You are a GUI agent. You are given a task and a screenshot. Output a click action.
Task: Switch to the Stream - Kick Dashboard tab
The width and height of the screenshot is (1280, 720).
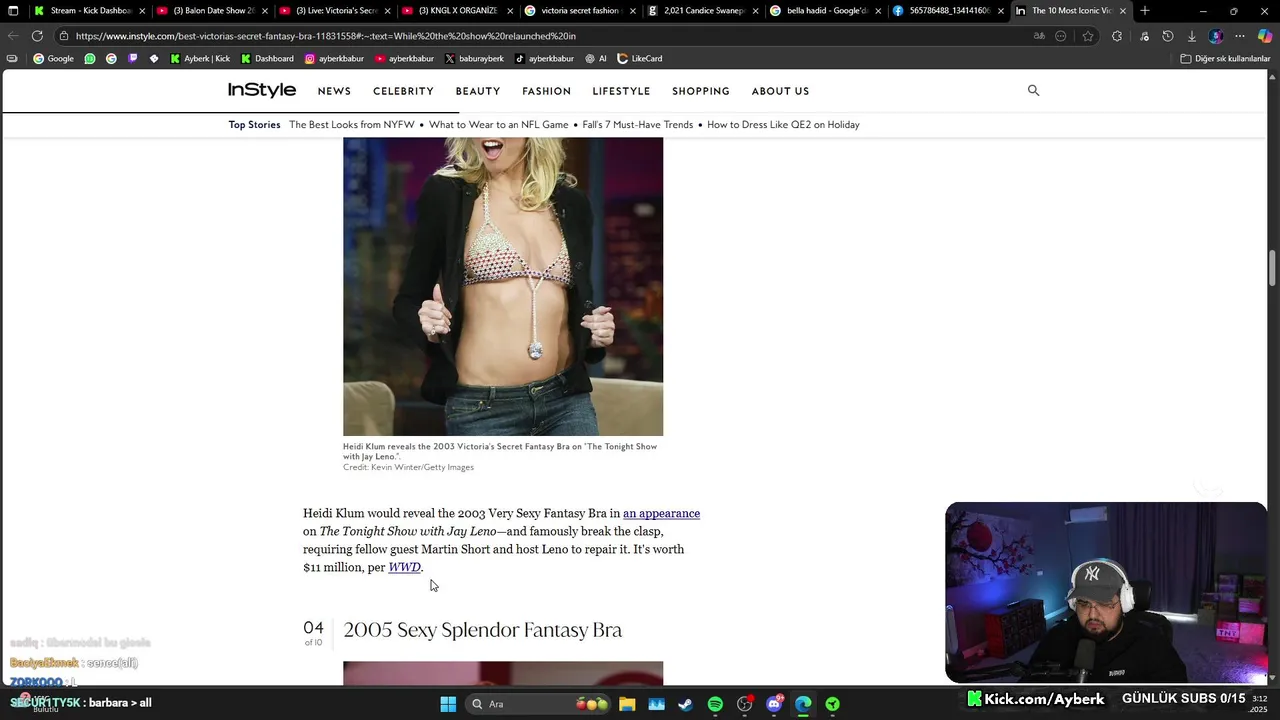tap(88, 11)
